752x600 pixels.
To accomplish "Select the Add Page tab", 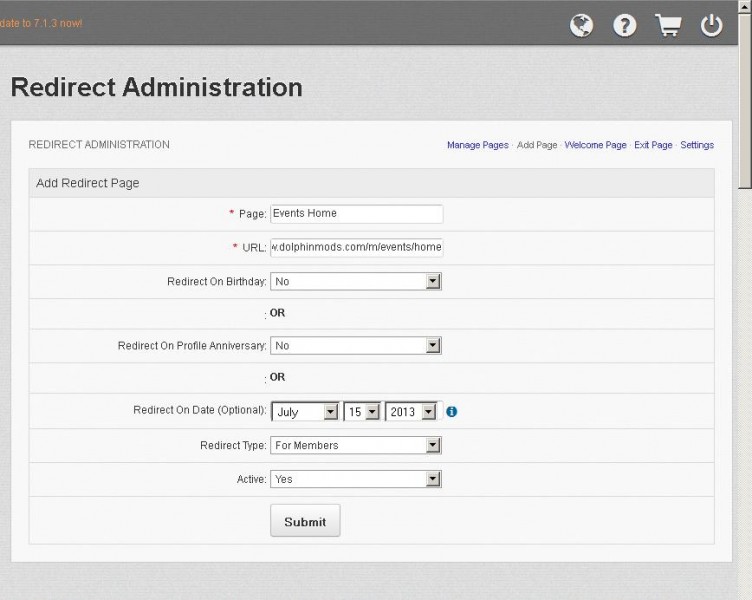I will coord(537,145).
